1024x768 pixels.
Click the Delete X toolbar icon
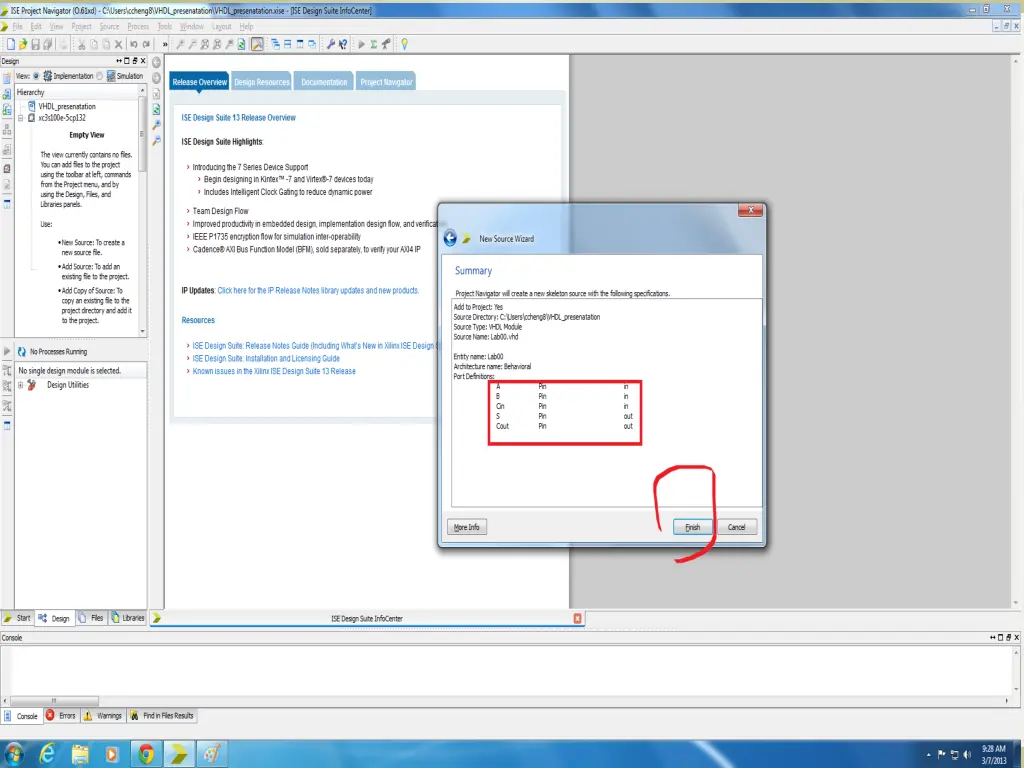pyautogui.click(x=118, y=44)
